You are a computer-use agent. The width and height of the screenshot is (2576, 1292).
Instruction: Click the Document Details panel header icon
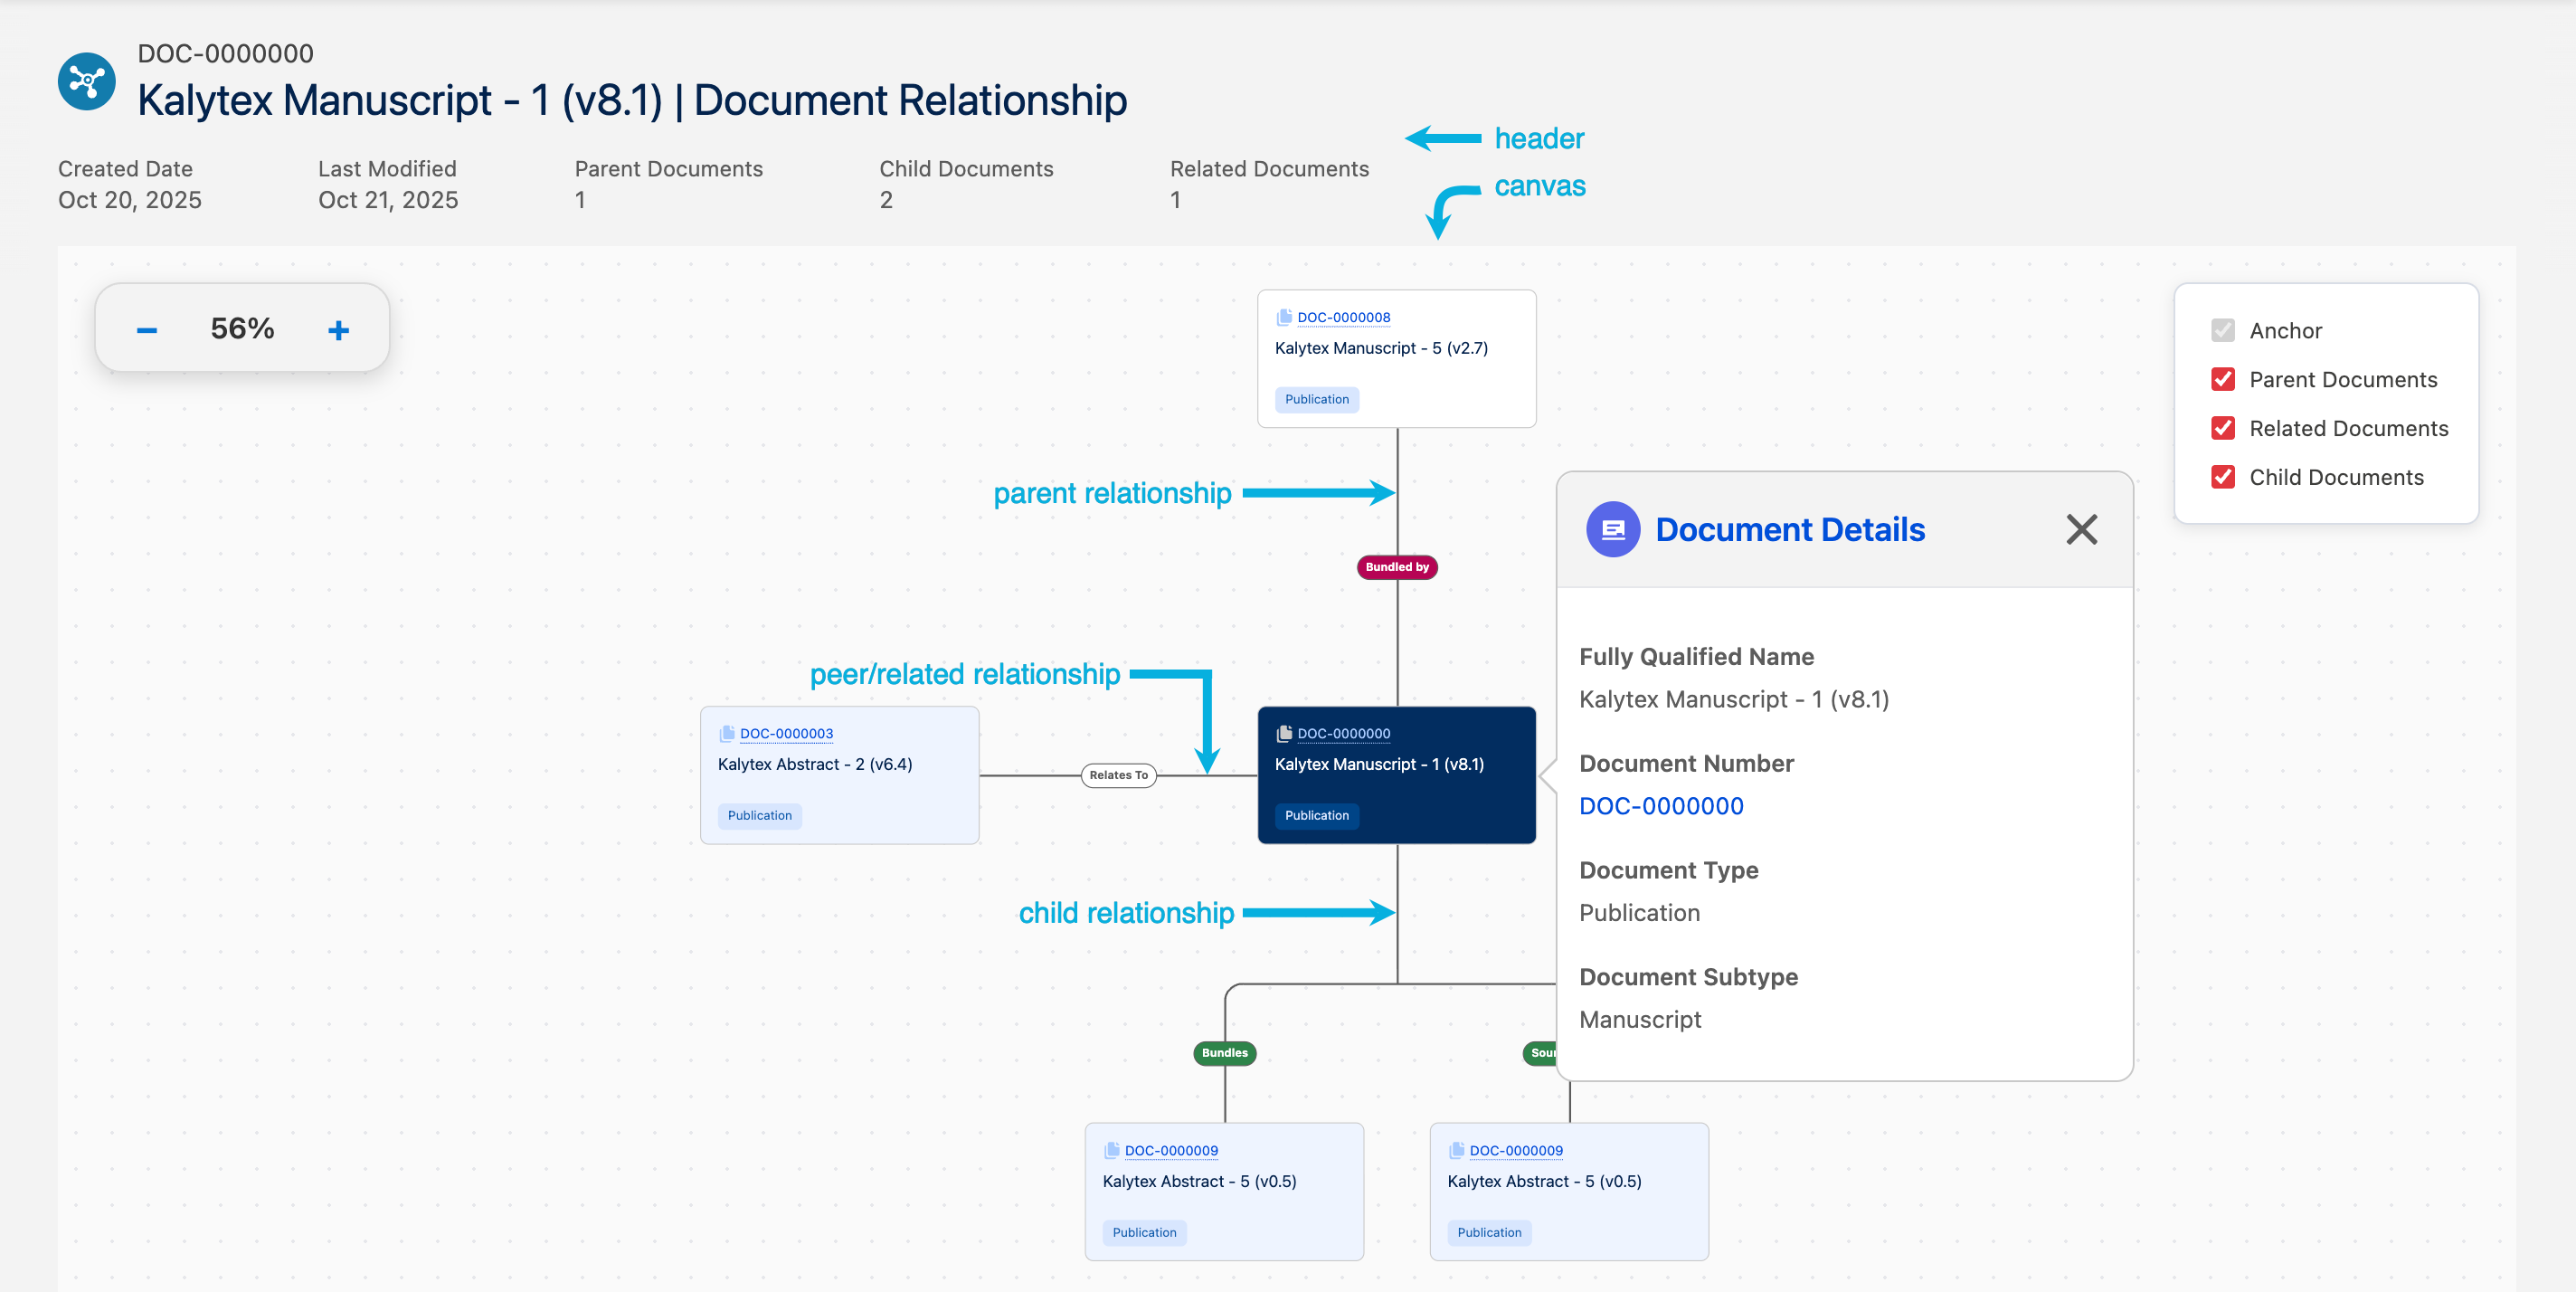point(1612,530)
